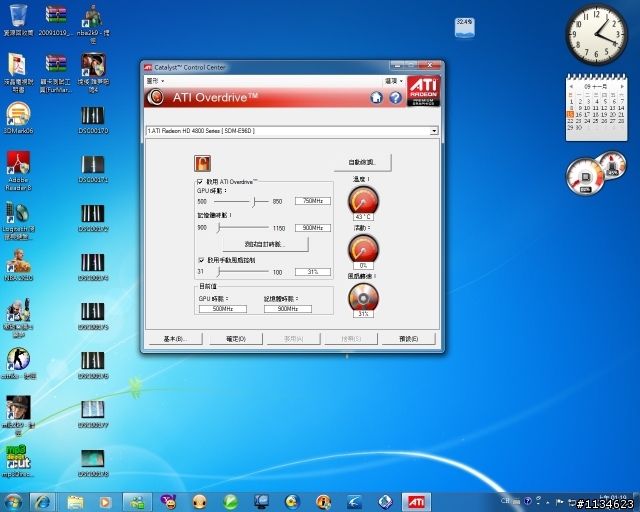Select the mp3DirectCut desktop icon
The image size is (640, 512).
click(x=18, y=461)
